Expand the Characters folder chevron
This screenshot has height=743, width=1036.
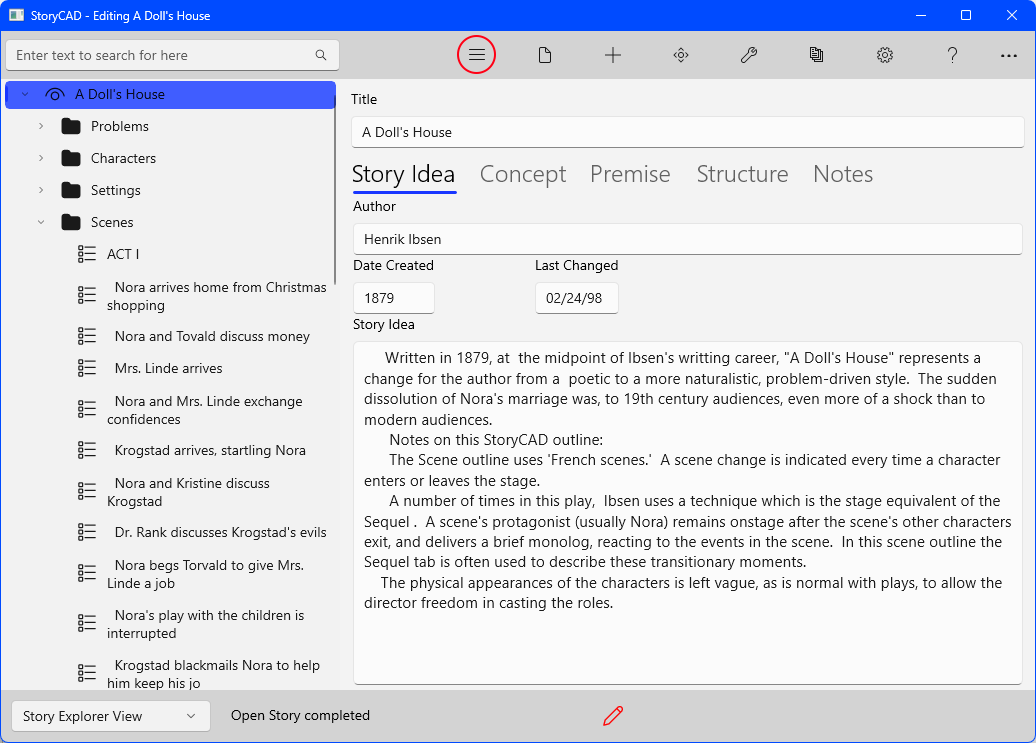point(41,158)
